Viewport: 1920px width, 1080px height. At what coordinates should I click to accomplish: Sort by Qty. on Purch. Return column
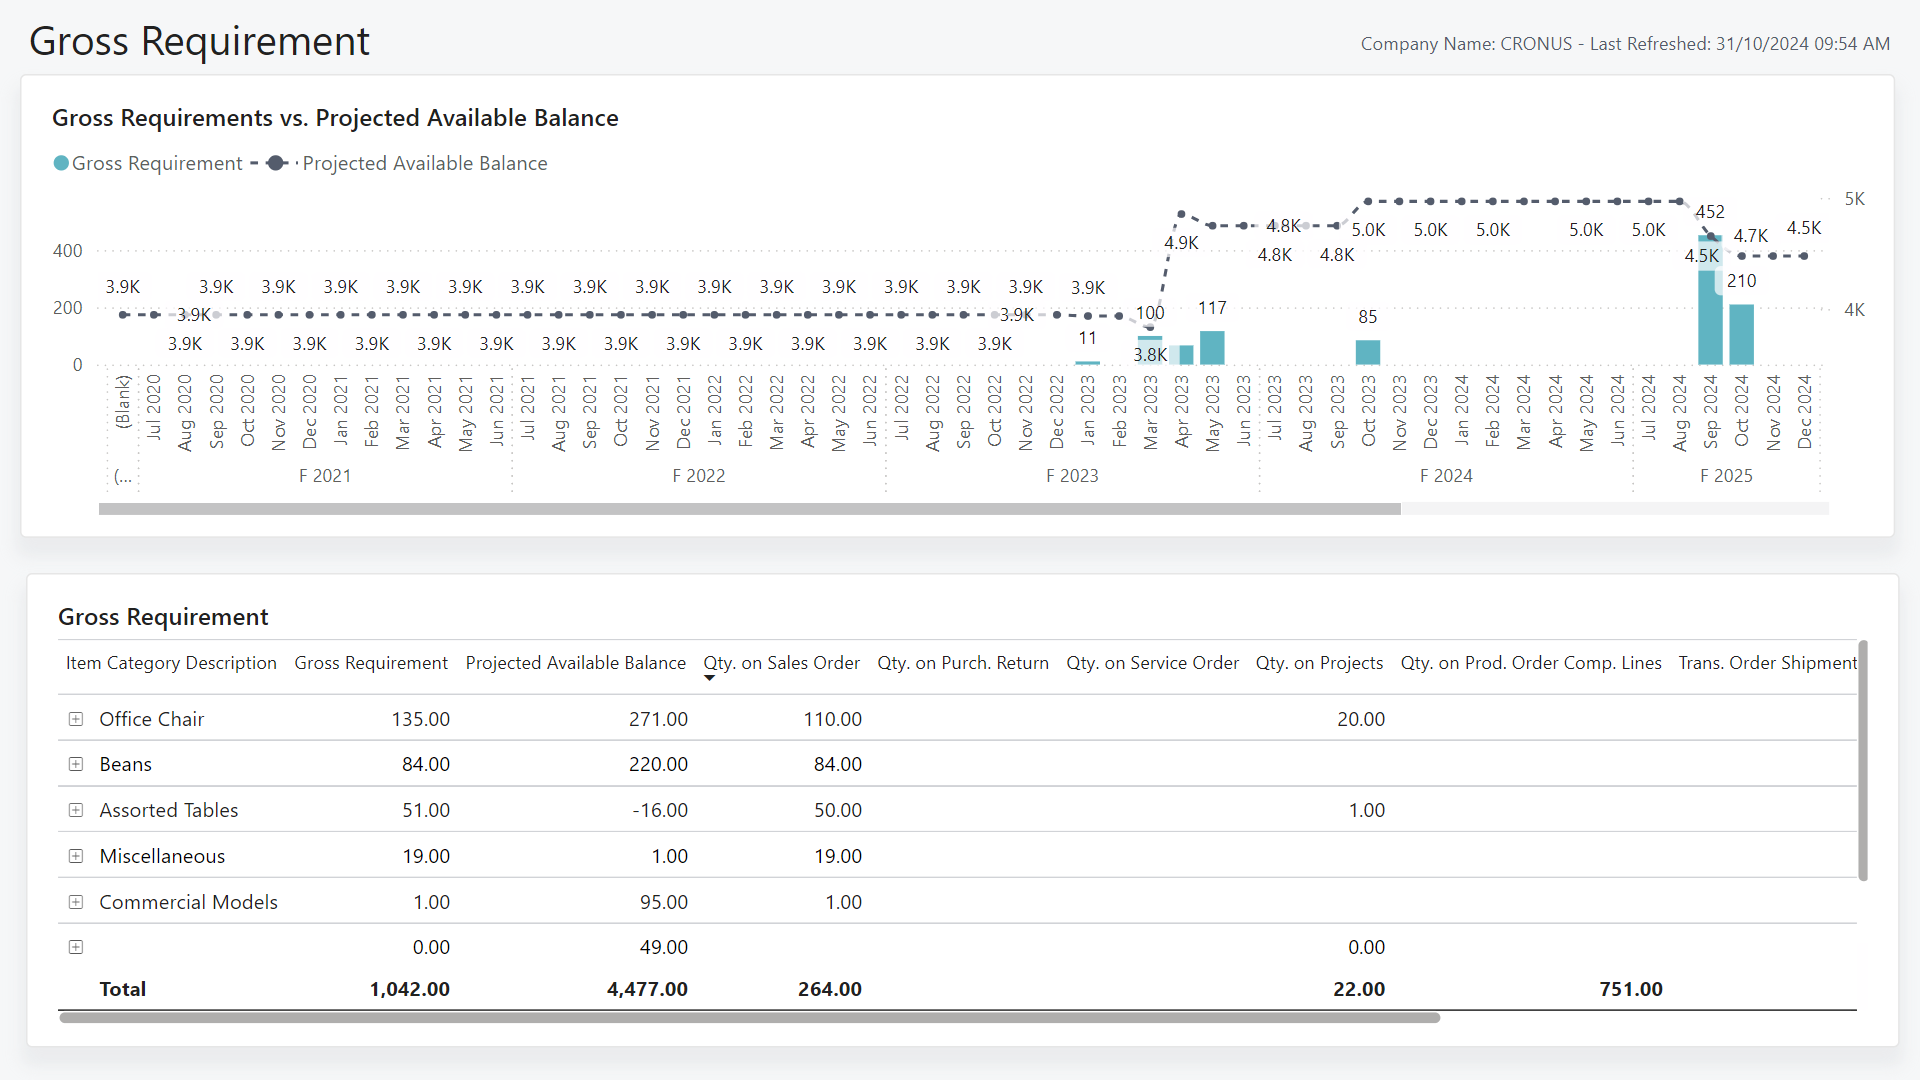click(x=962, y=662)
